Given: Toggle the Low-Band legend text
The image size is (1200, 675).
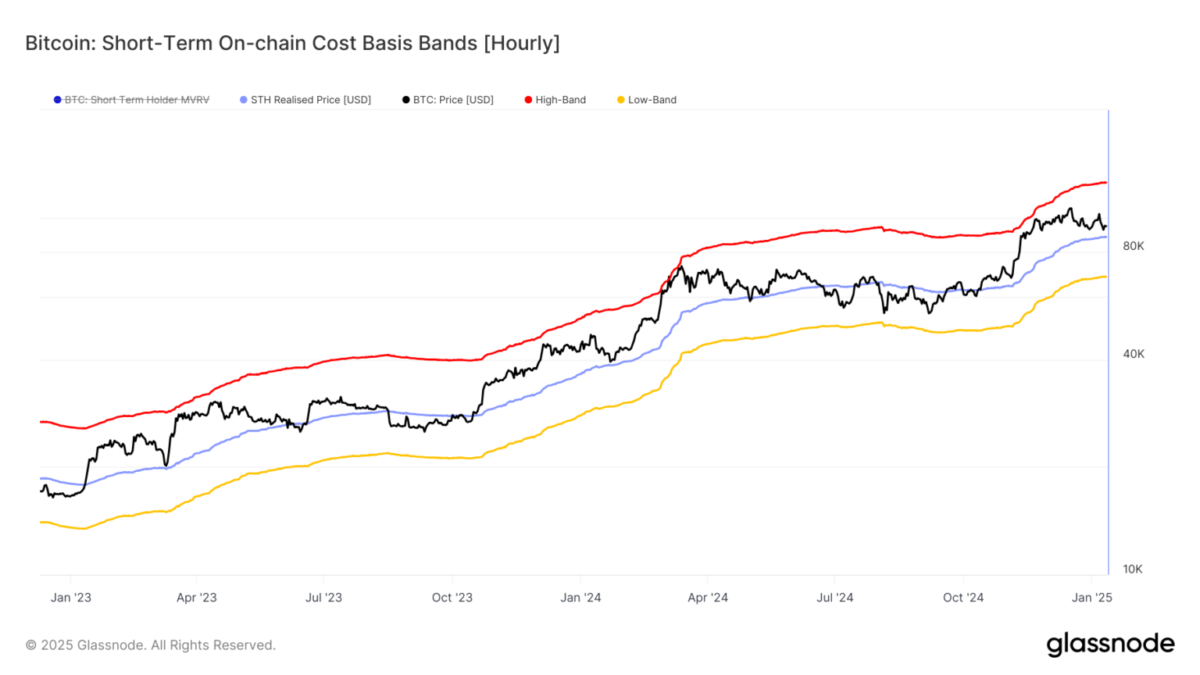Looking at the screenshot, I should 652,100.
